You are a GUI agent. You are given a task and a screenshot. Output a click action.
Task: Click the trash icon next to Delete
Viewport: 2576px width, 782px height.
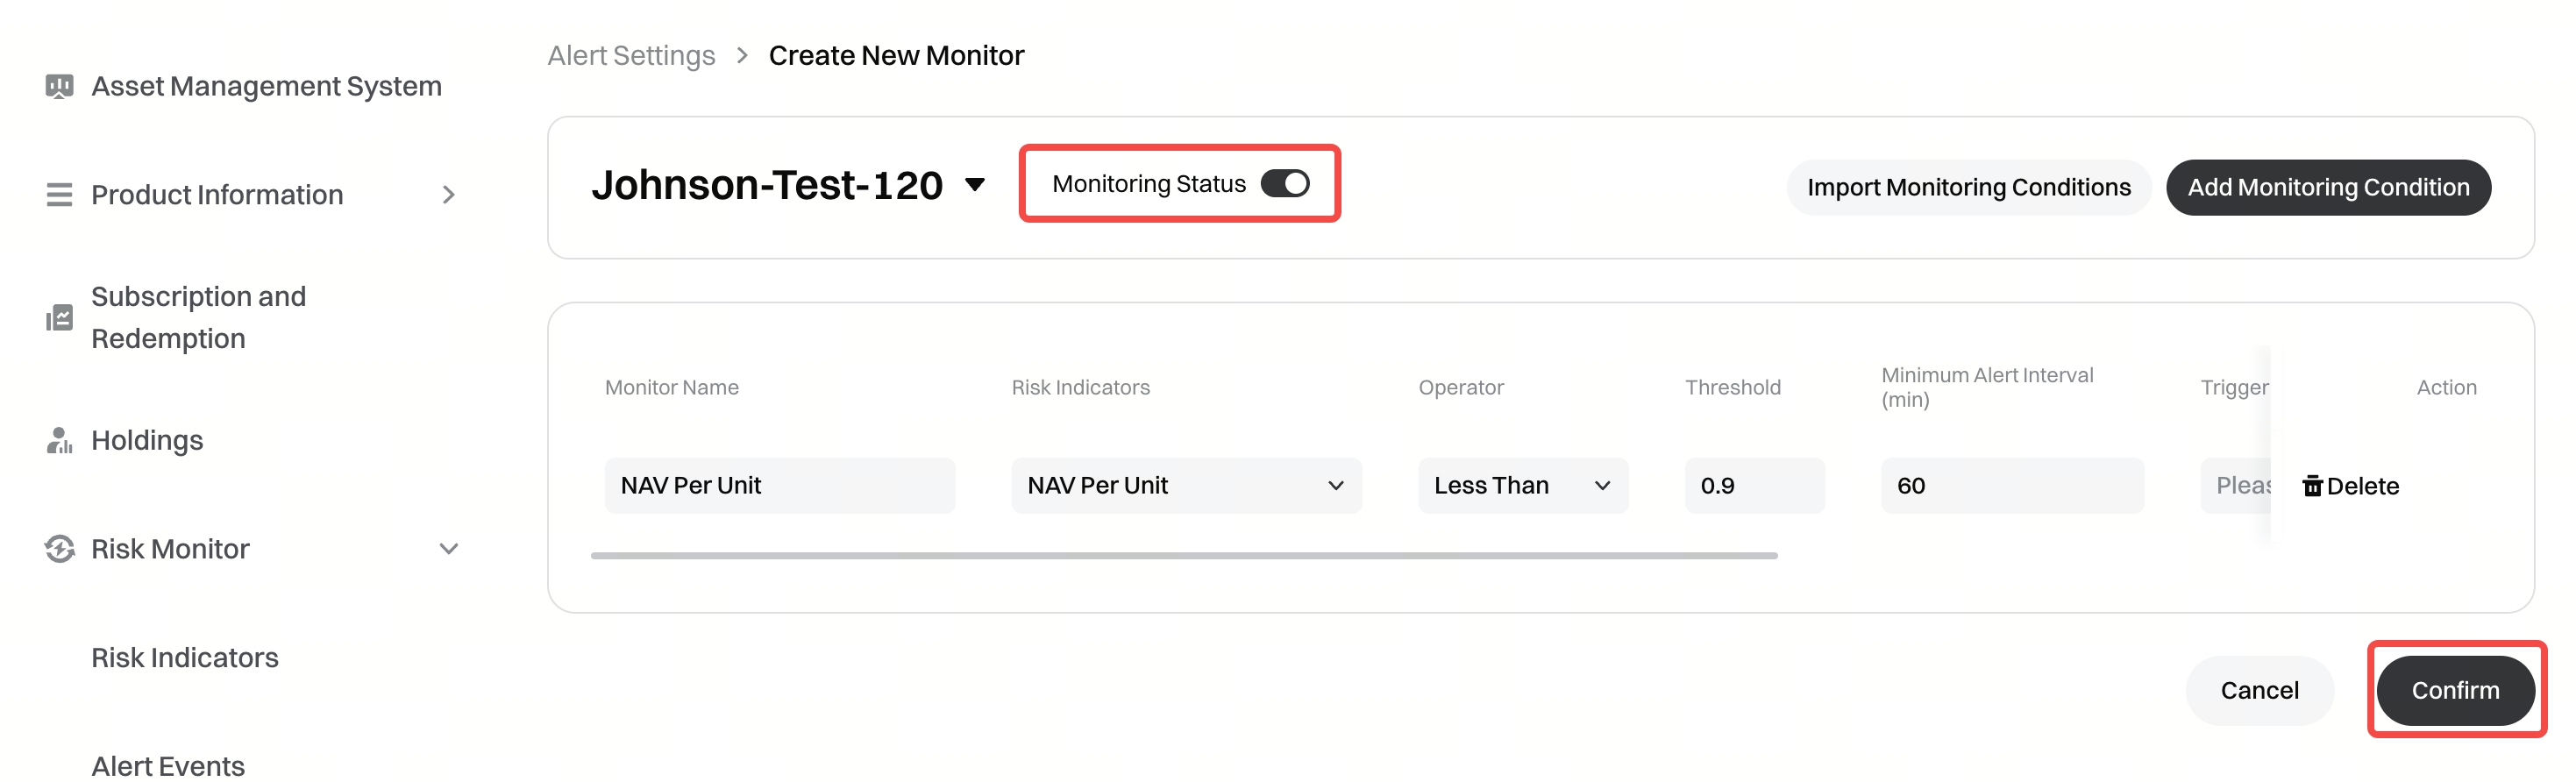pyautogui.click(x=2312, y=486)
